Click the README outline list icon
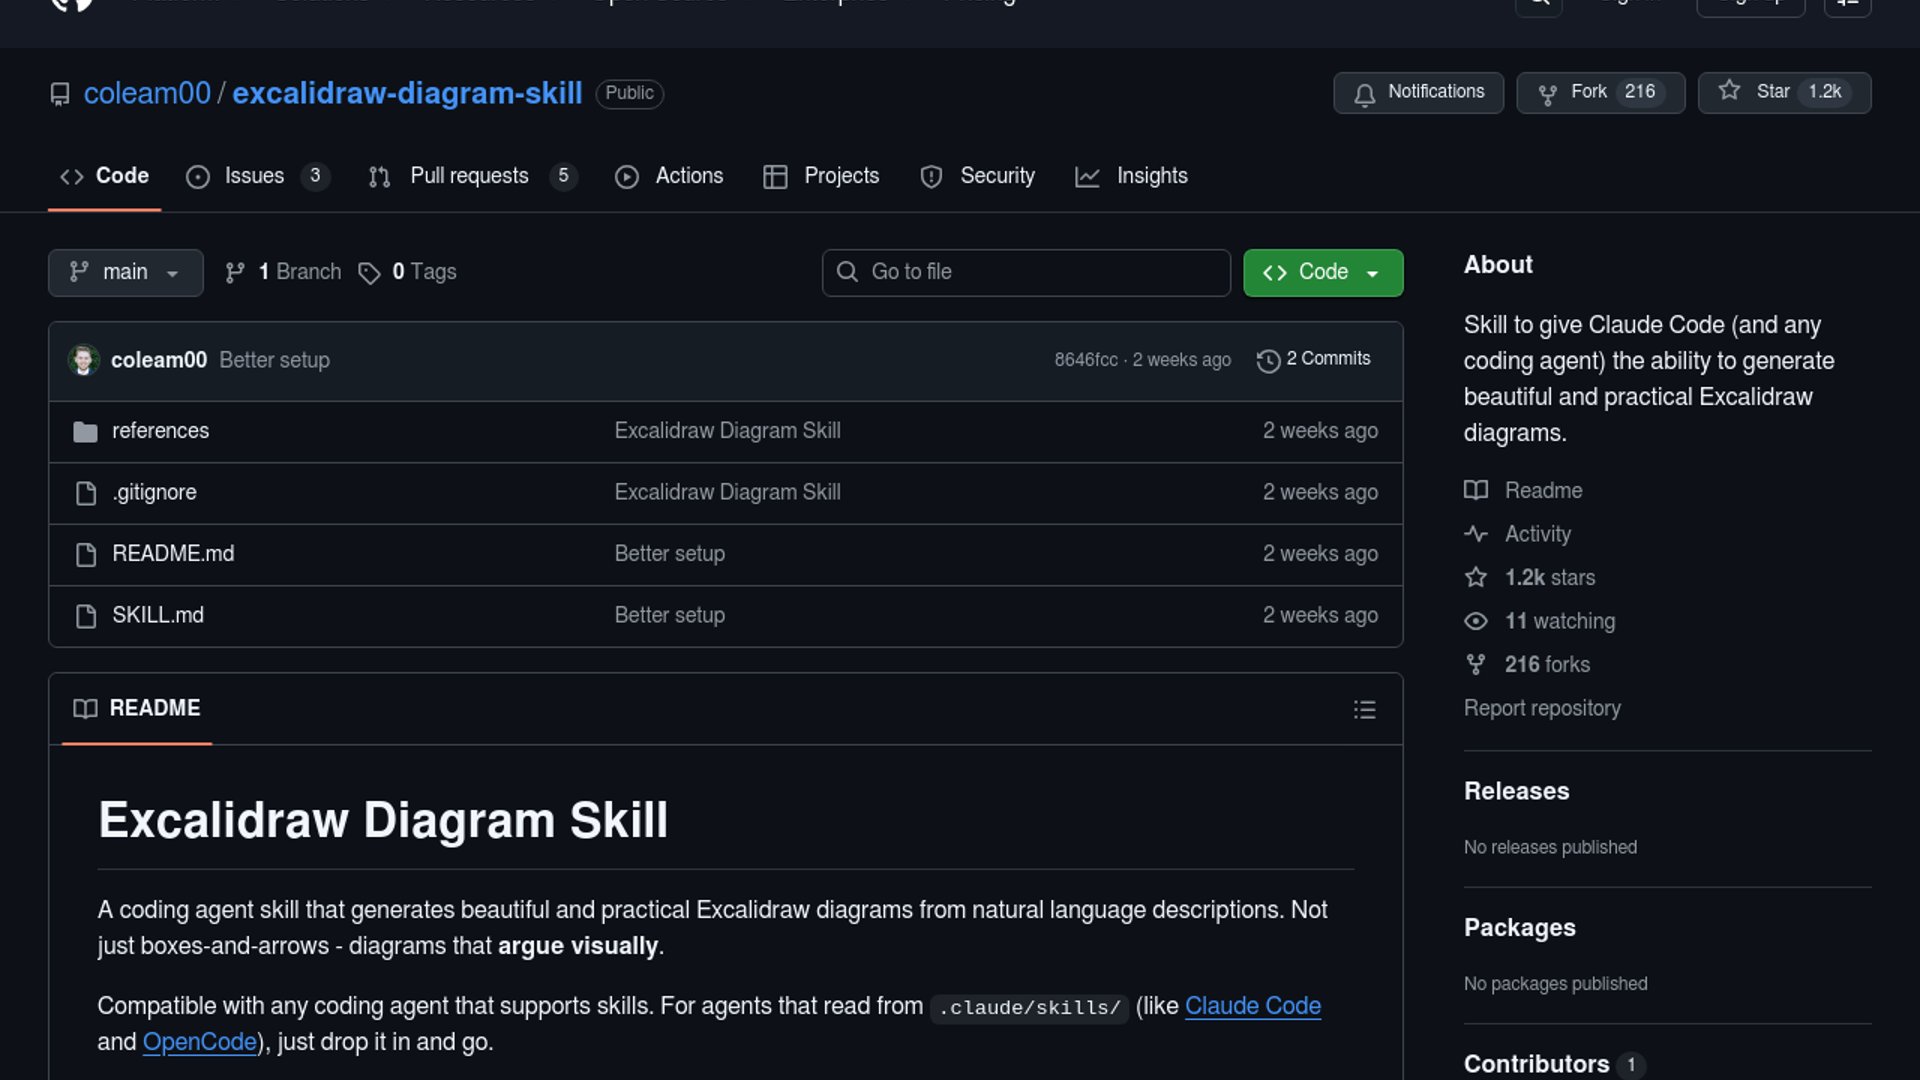1920x1080 pixels. click(1364, 710)
